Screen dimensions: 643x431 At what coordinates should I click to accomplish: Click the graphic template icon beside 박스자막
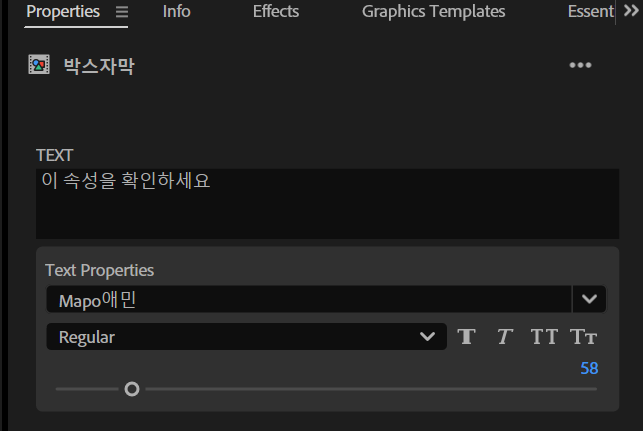(39, 65)
